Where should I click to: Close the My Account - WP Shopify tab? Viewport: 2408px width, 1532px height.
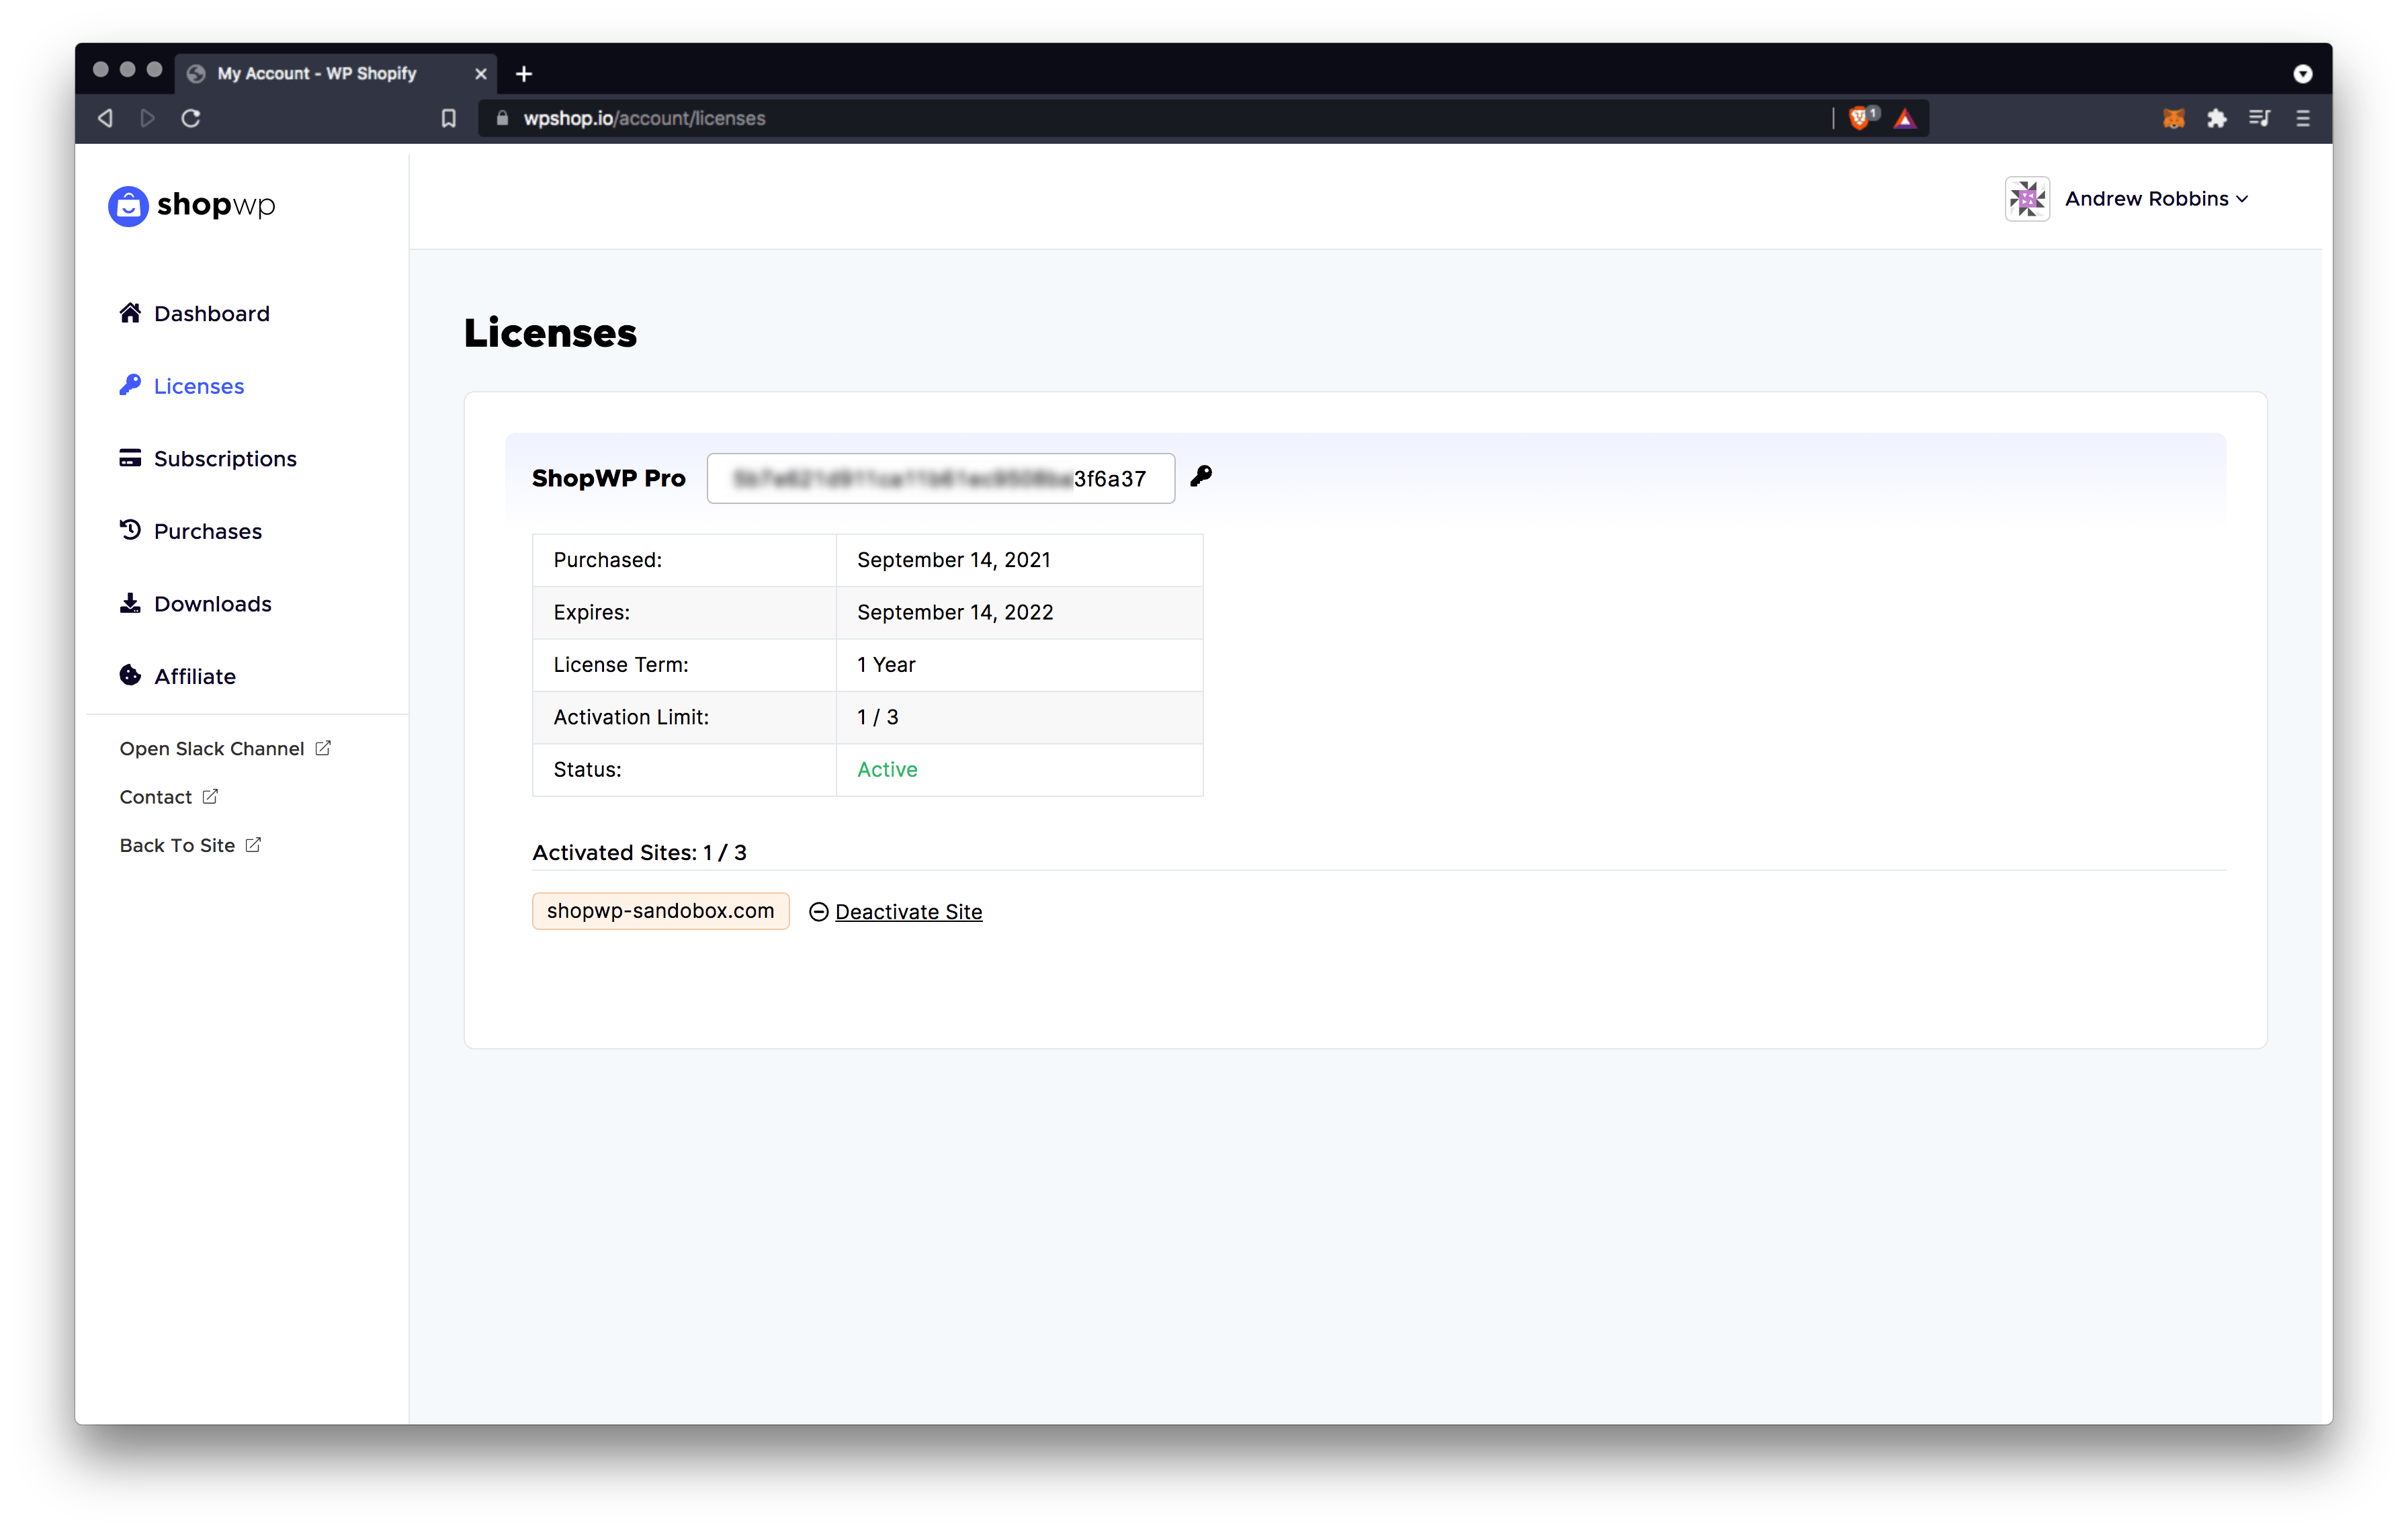pyautogui.click(x=480, y=74)
